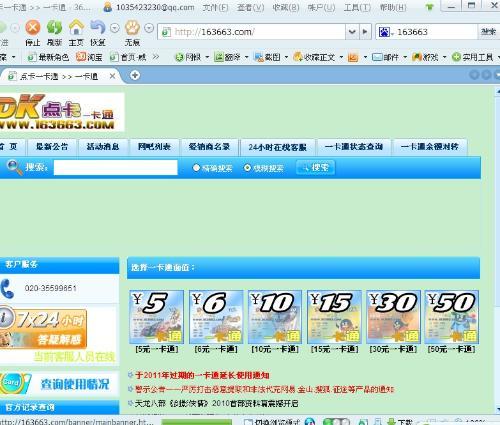Select the ¥5 一卡通 card thumbnail
Screen dimensions: 500x425
[x=156, y=317]
